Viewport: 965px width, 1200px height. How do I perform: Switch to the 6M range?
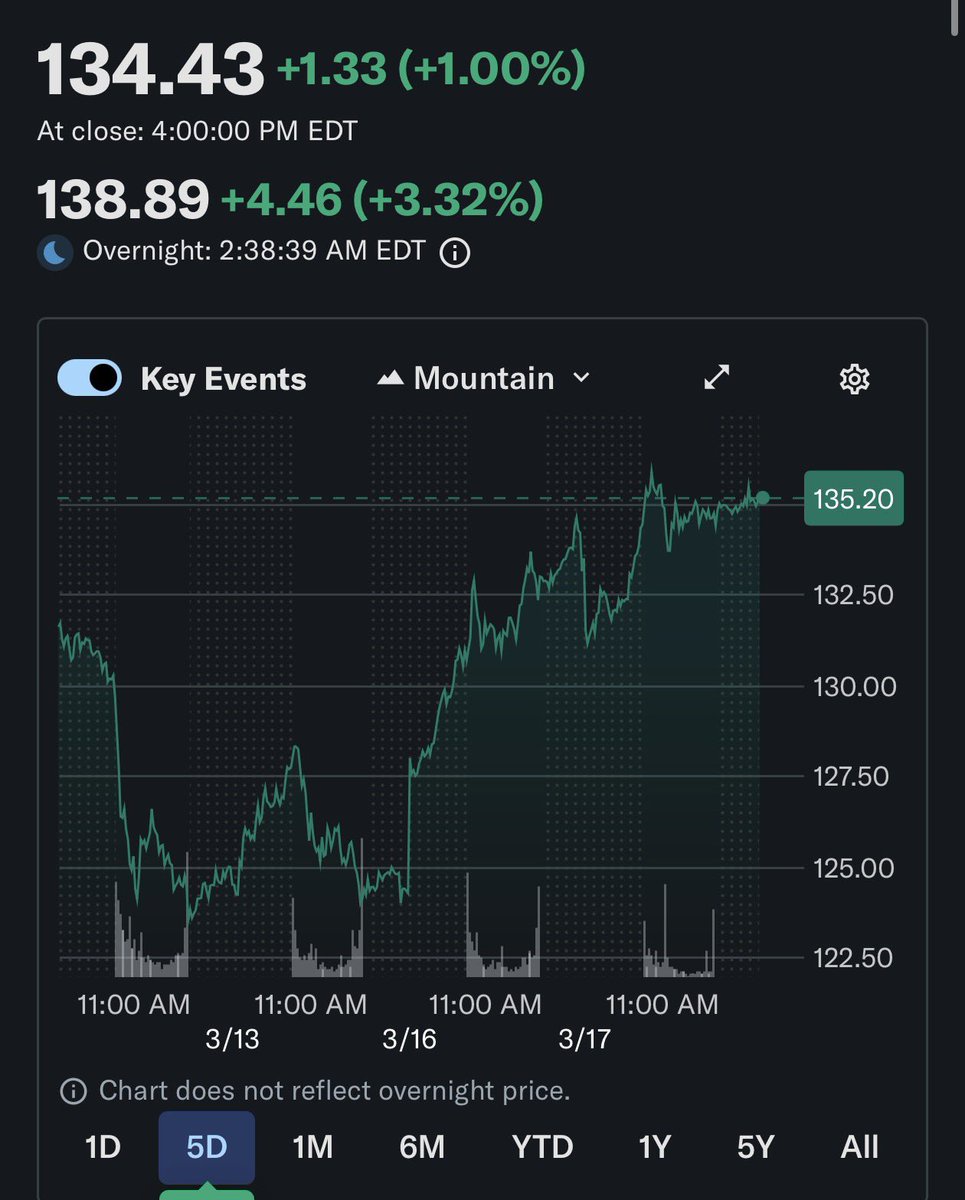[422, 1146]
